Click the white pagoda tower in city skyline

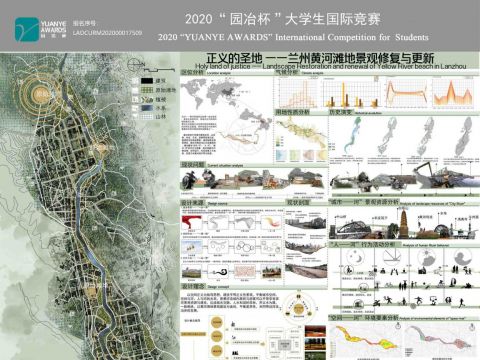tap(403, 222)
